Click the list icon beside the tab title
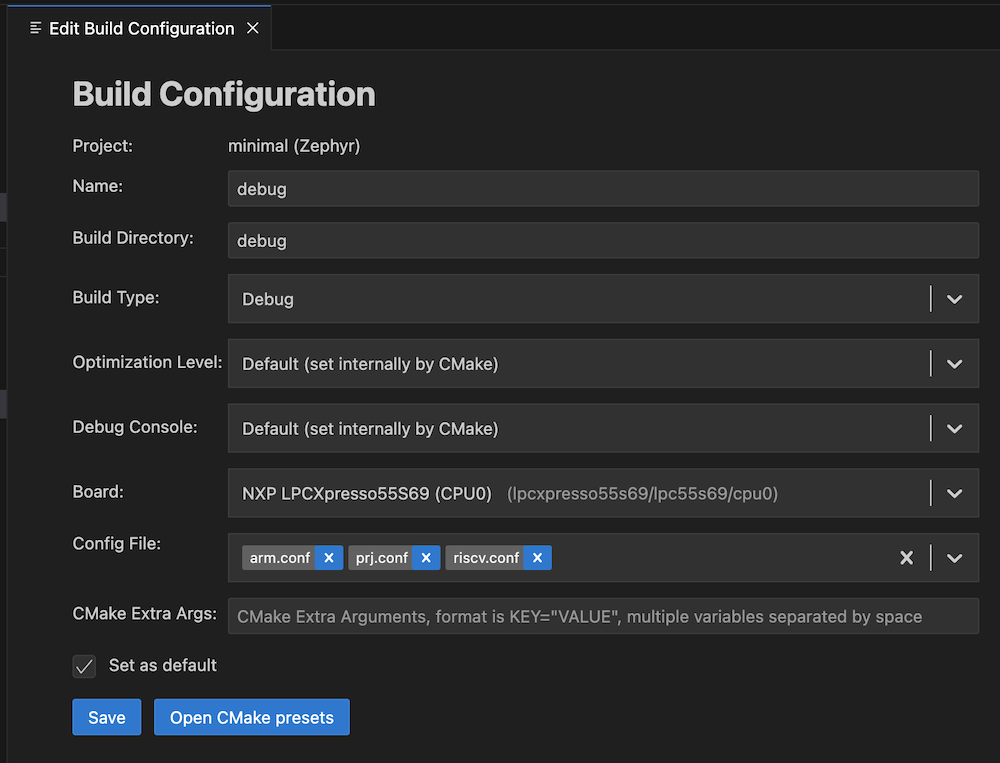Viewport: 1000px width, 763px height. 33,28
